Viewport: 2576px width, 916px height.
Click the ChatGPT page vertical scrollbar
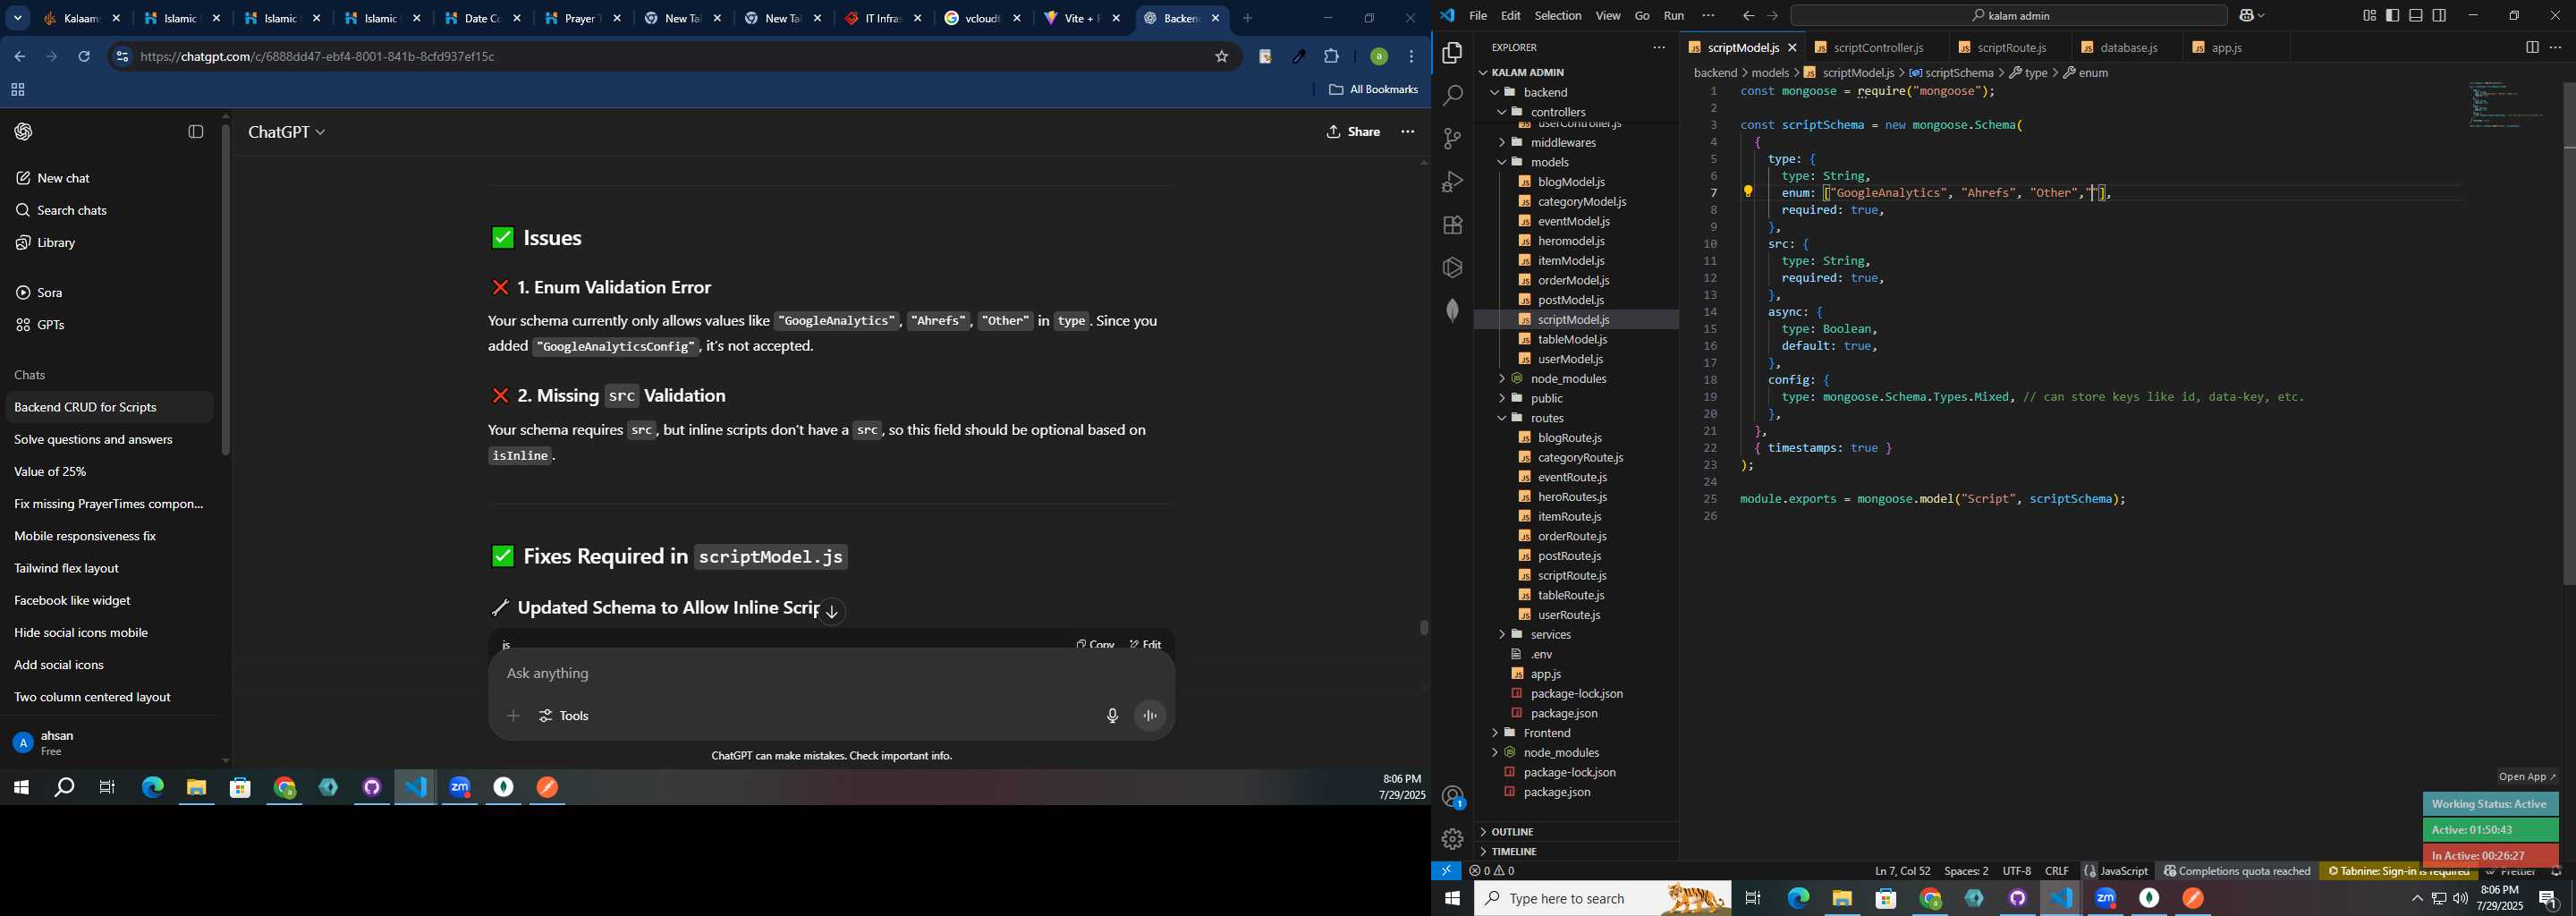(x=1423, y=628)
